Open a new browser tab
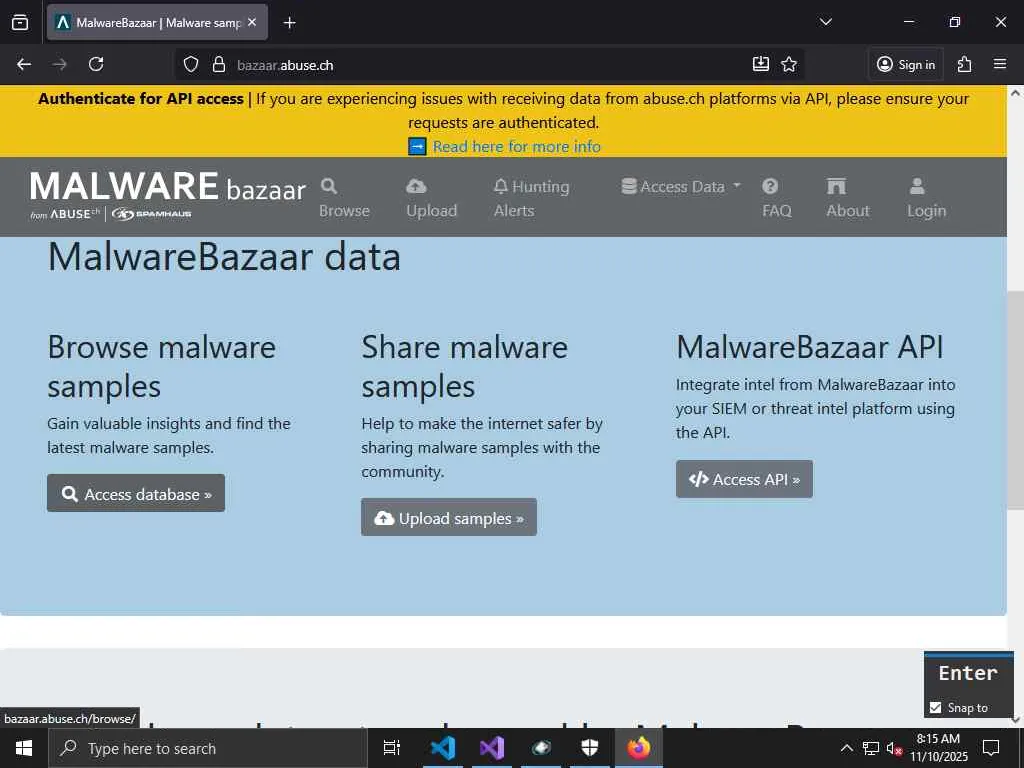 coord(289,23)
